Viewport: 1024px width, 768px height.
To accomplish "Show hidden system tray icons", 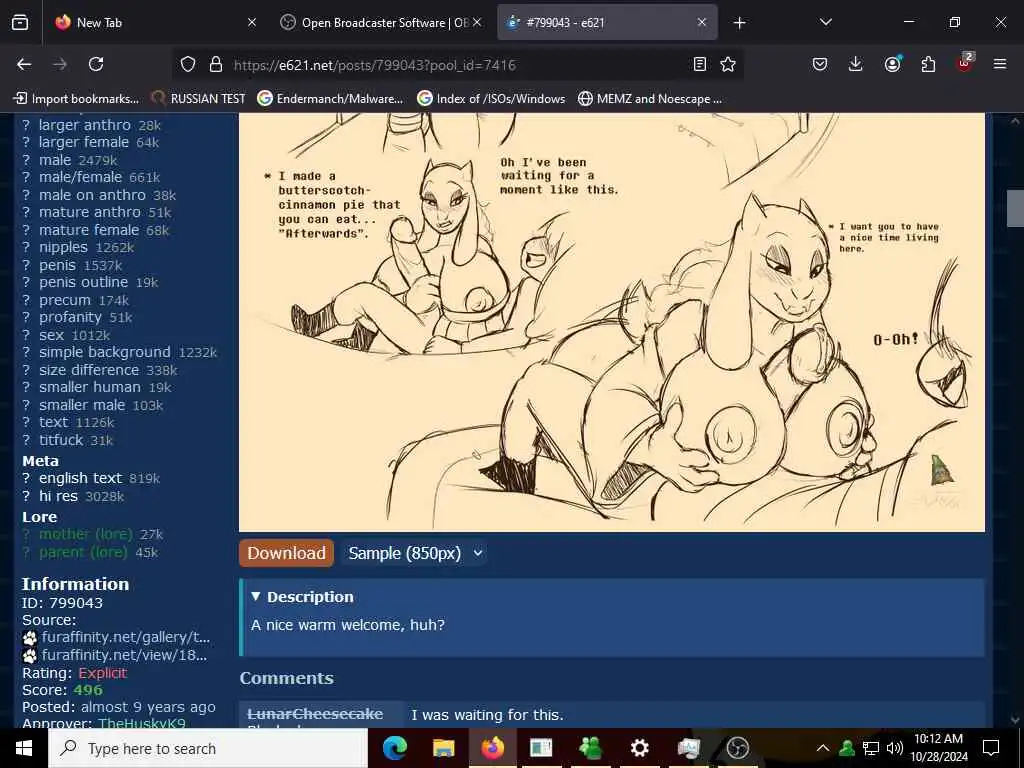I will click(823, 748).
